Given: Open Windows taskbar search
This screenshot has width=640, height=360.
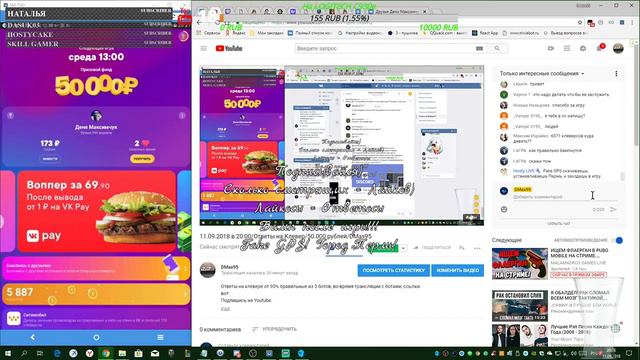Looking at the screenshot, I should (24, 353).
